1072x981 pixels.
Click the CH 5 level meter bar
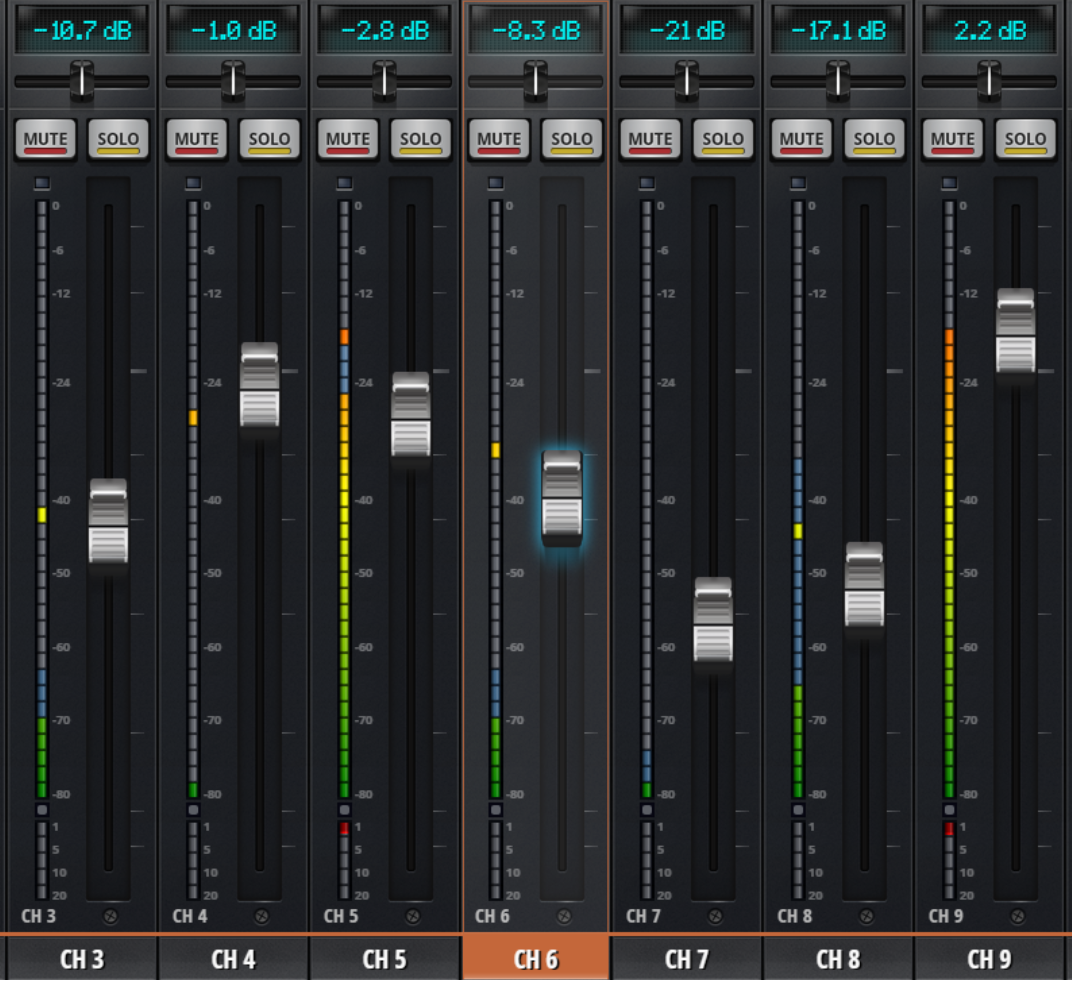344,499
